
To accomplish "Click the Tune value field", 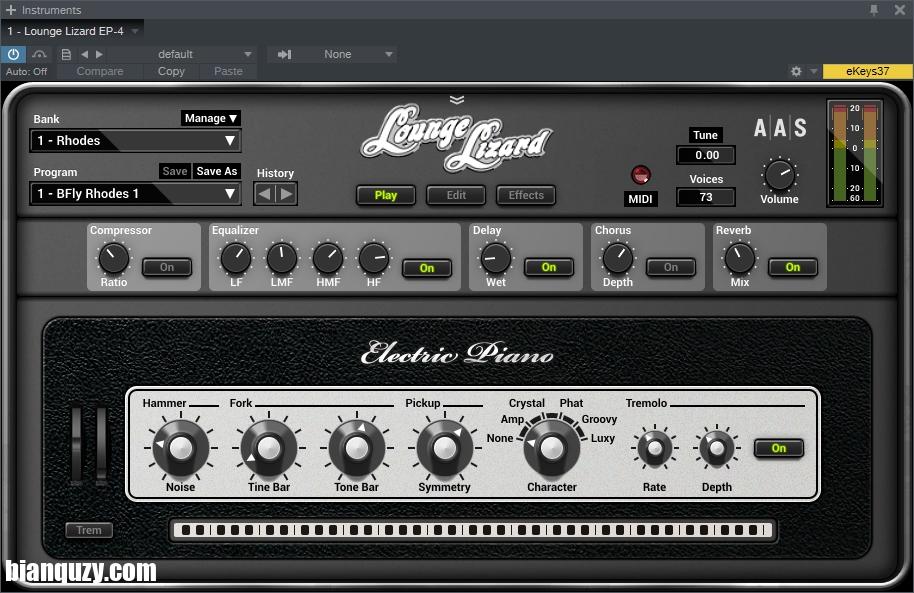I will click(x=706, y=155).
